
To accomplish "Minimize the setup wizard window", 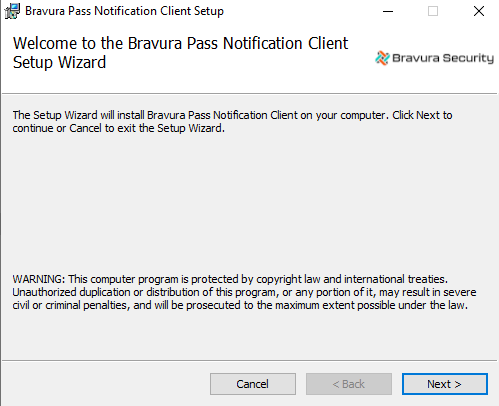I will tap(388, 11).
